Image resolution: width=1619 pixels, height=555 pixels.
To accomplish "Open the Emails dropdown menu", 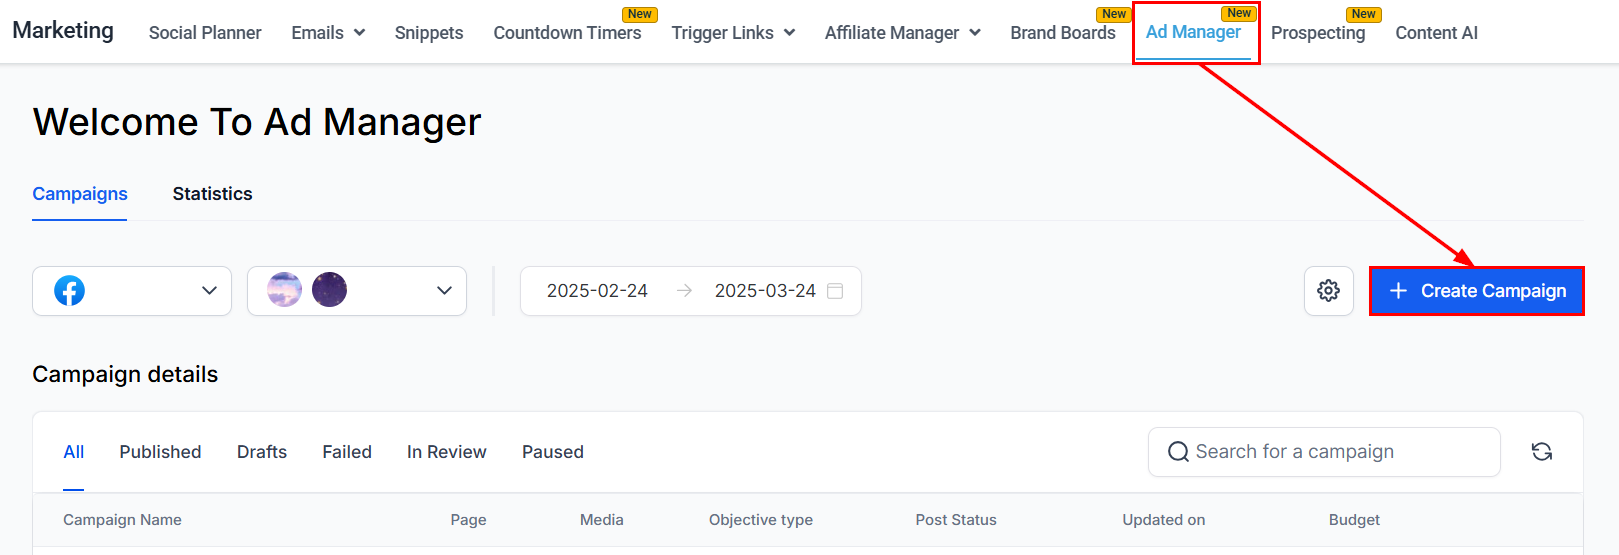I will 328,33.
